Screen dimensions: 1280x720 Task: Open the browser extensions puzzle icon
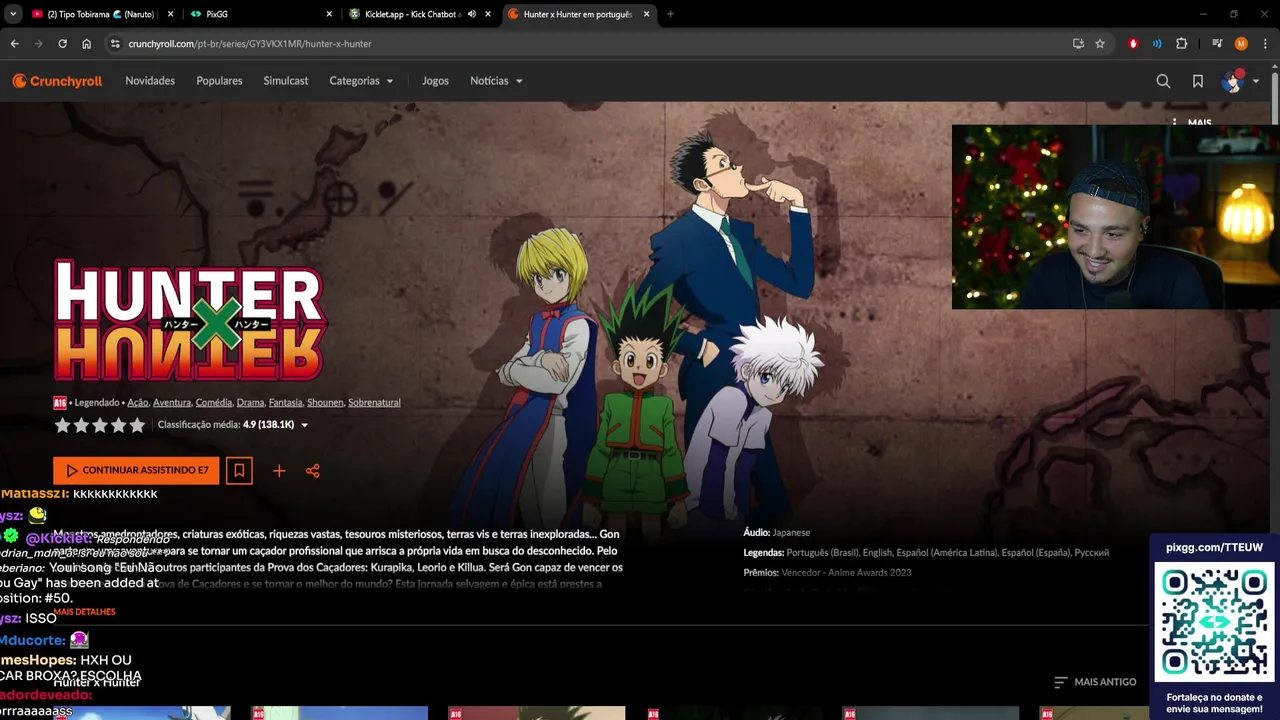[1181, 44]
